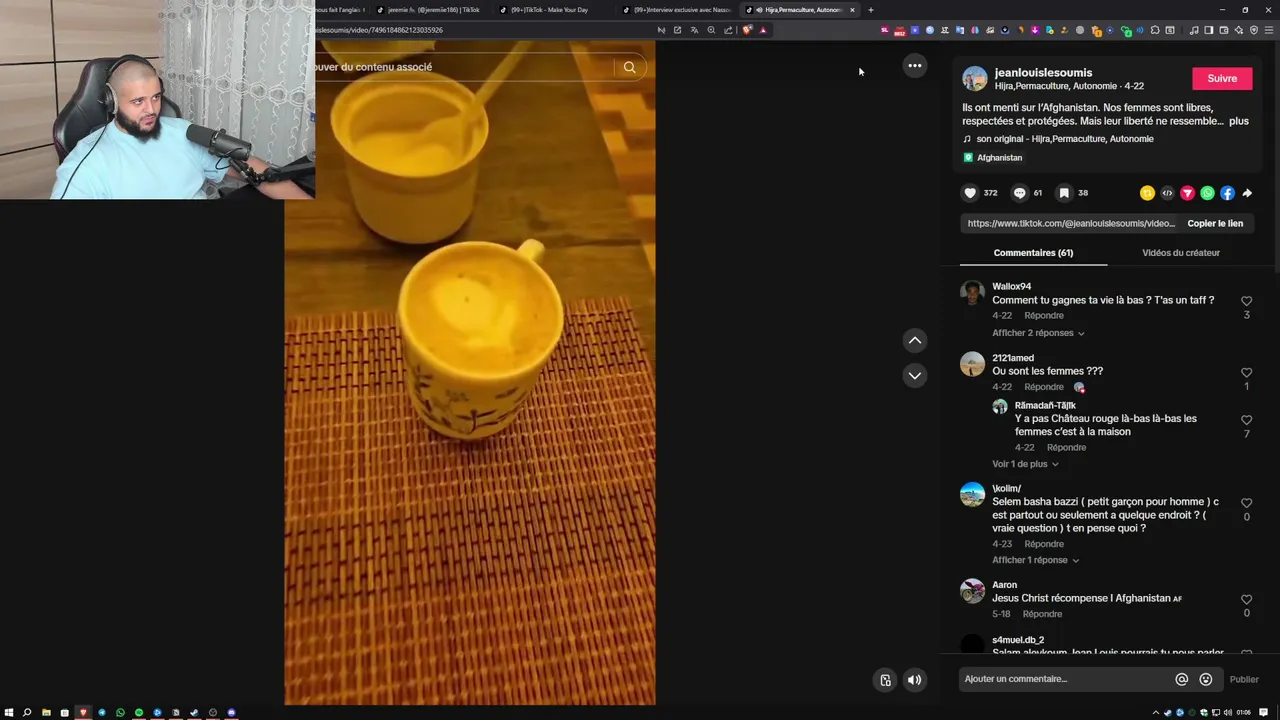Like Rāmadañ-Tājîk's reply
Screen dimensions: 1280x720
1246,421
